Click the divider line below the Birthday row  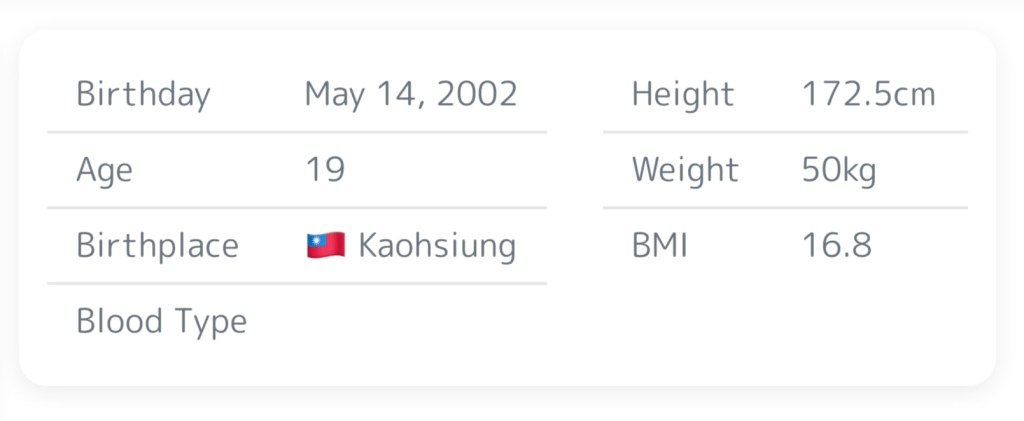pyautogui.click(x=296, y=132)
